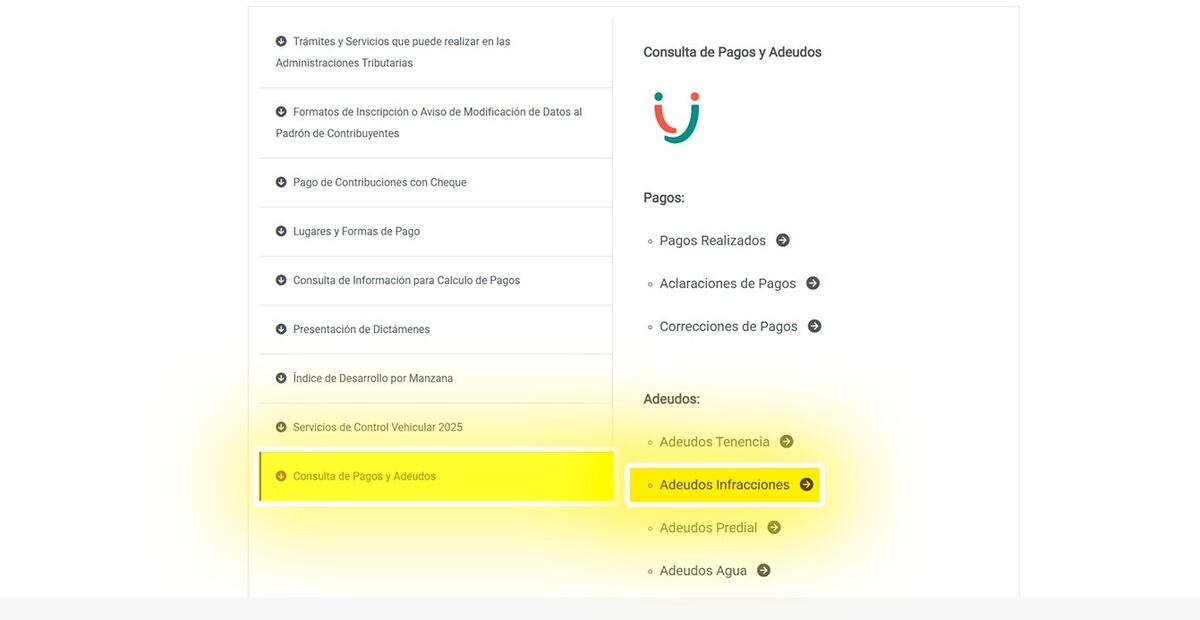Click arrow icon next to Adeudos Agua
Viewport: 1200px width, 620px height.
pyautogui.click(x=764, y=570)
